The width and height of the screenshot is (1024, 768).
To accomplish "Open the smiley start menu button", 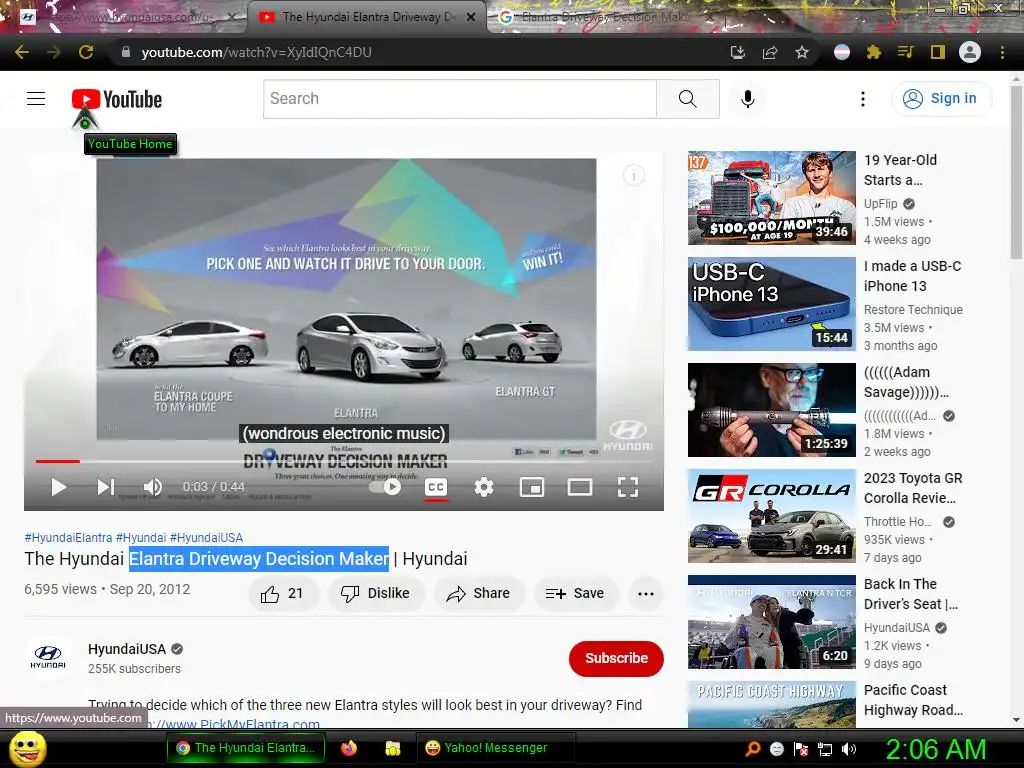I will point(27,748).
